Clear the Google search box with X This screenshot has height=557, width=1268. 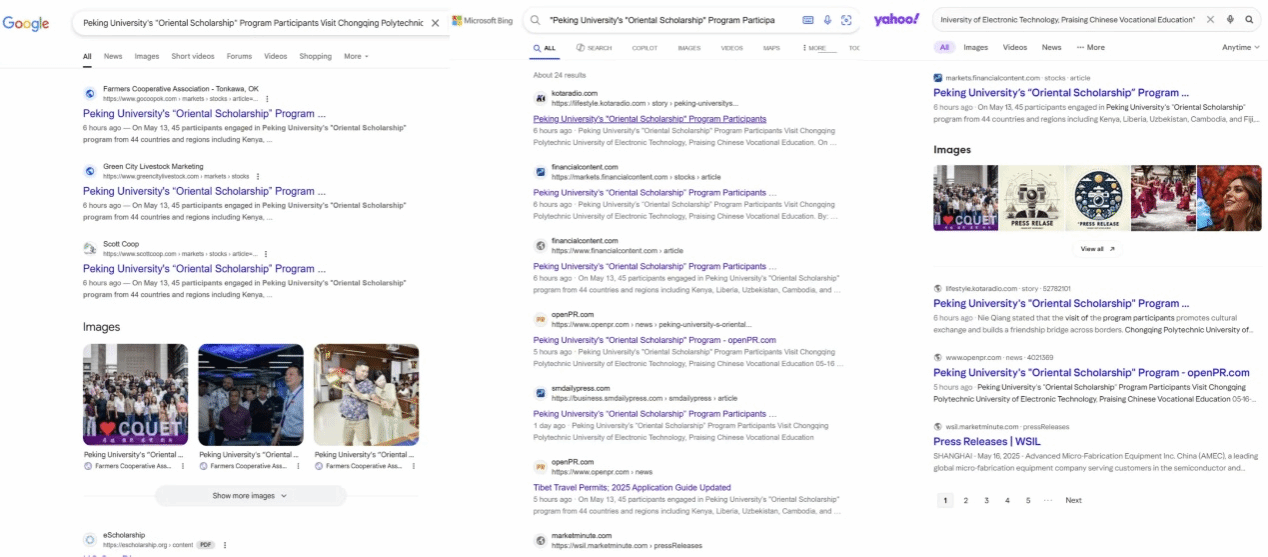(435, 22)
